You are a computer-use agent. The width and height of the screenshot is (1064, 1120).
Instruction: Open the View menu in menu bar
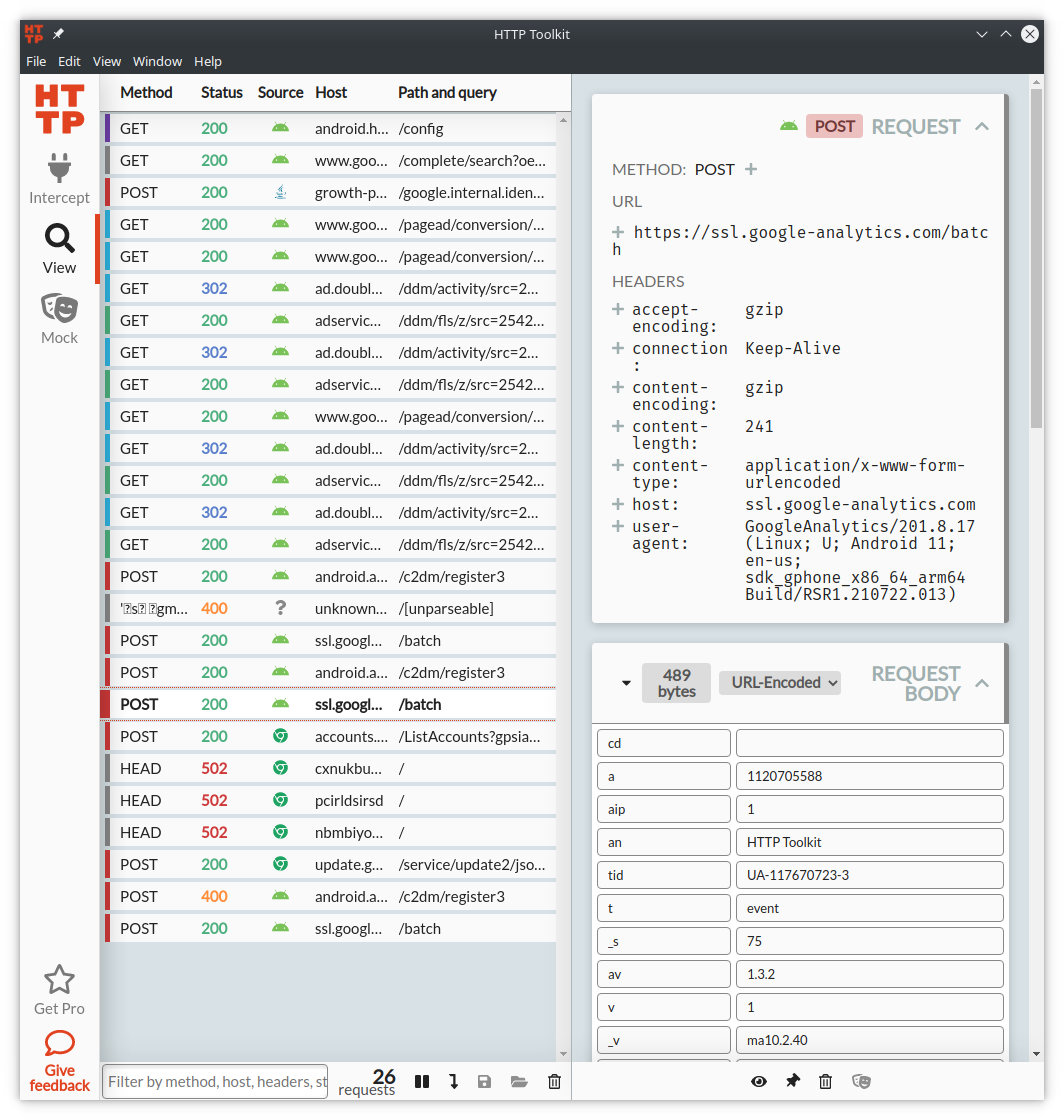(x=106, y=61)
